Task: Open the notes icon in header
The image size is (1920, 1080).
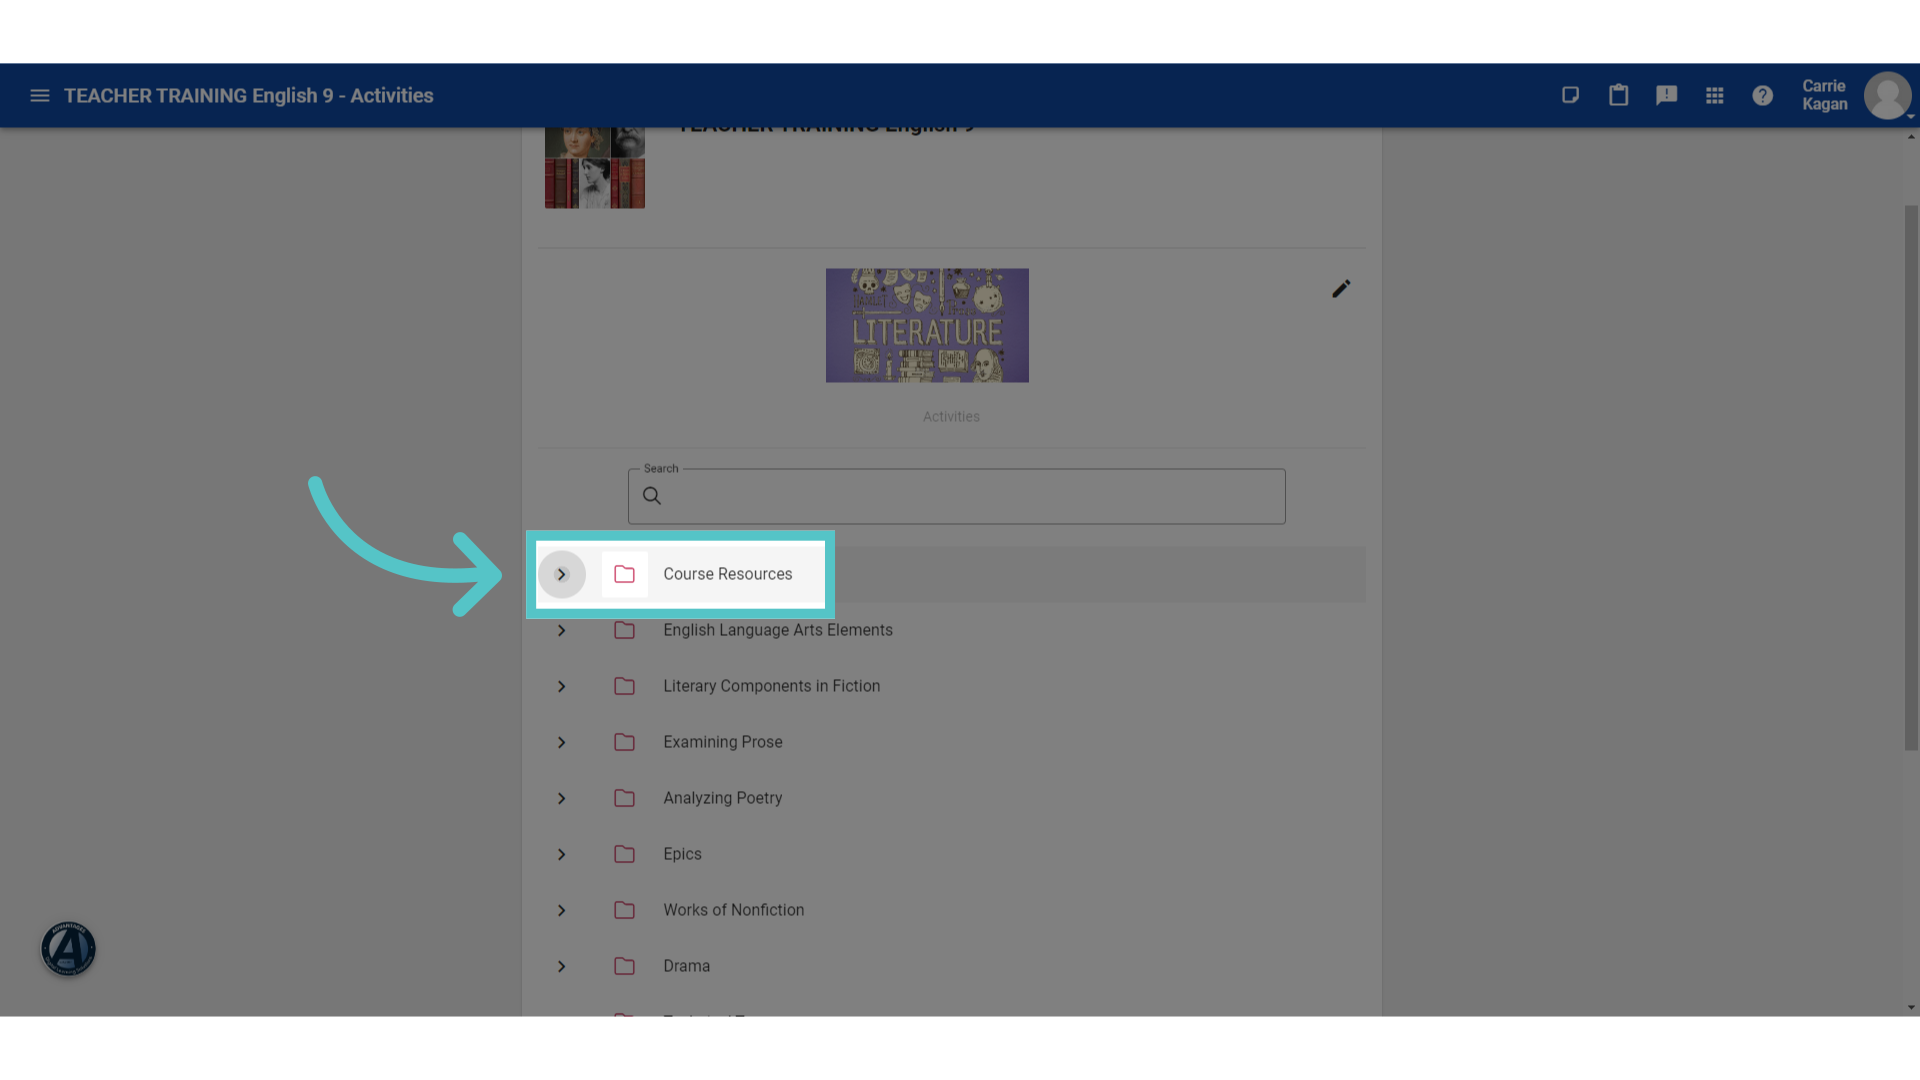Action: 1570,95
